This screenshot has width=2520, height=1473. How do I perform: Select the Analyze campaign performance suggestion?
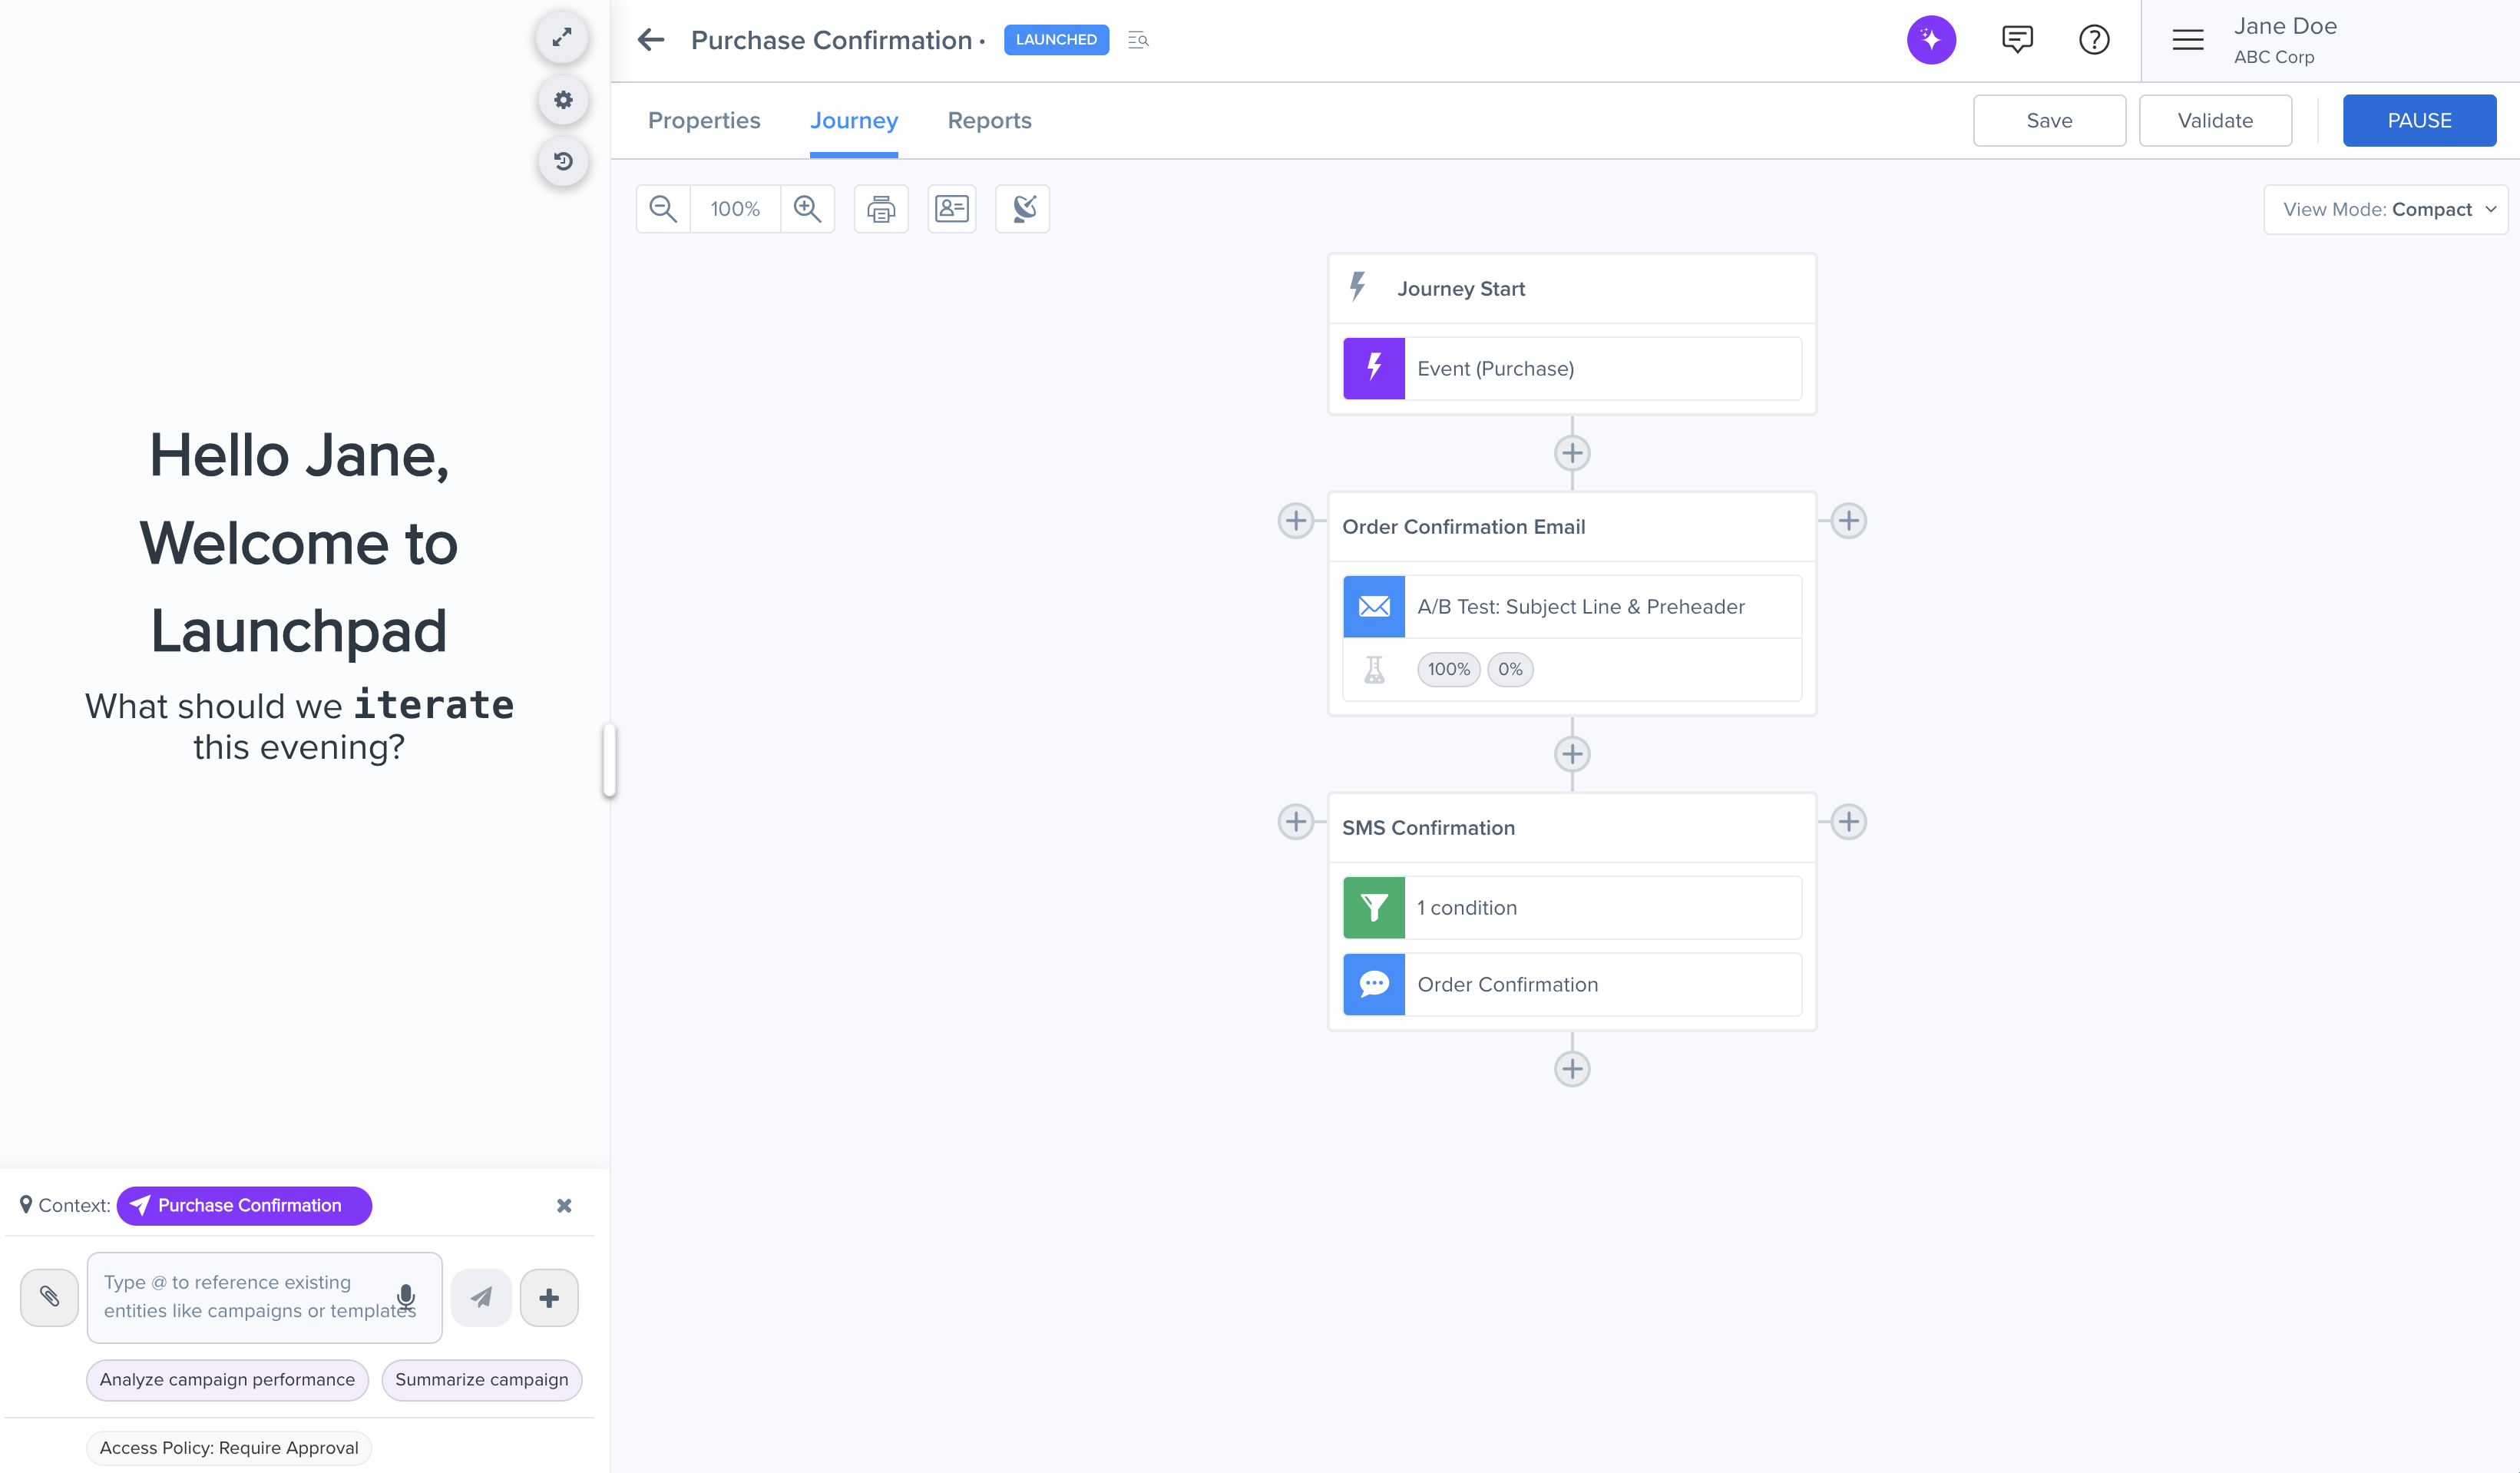click(227, 1379)
